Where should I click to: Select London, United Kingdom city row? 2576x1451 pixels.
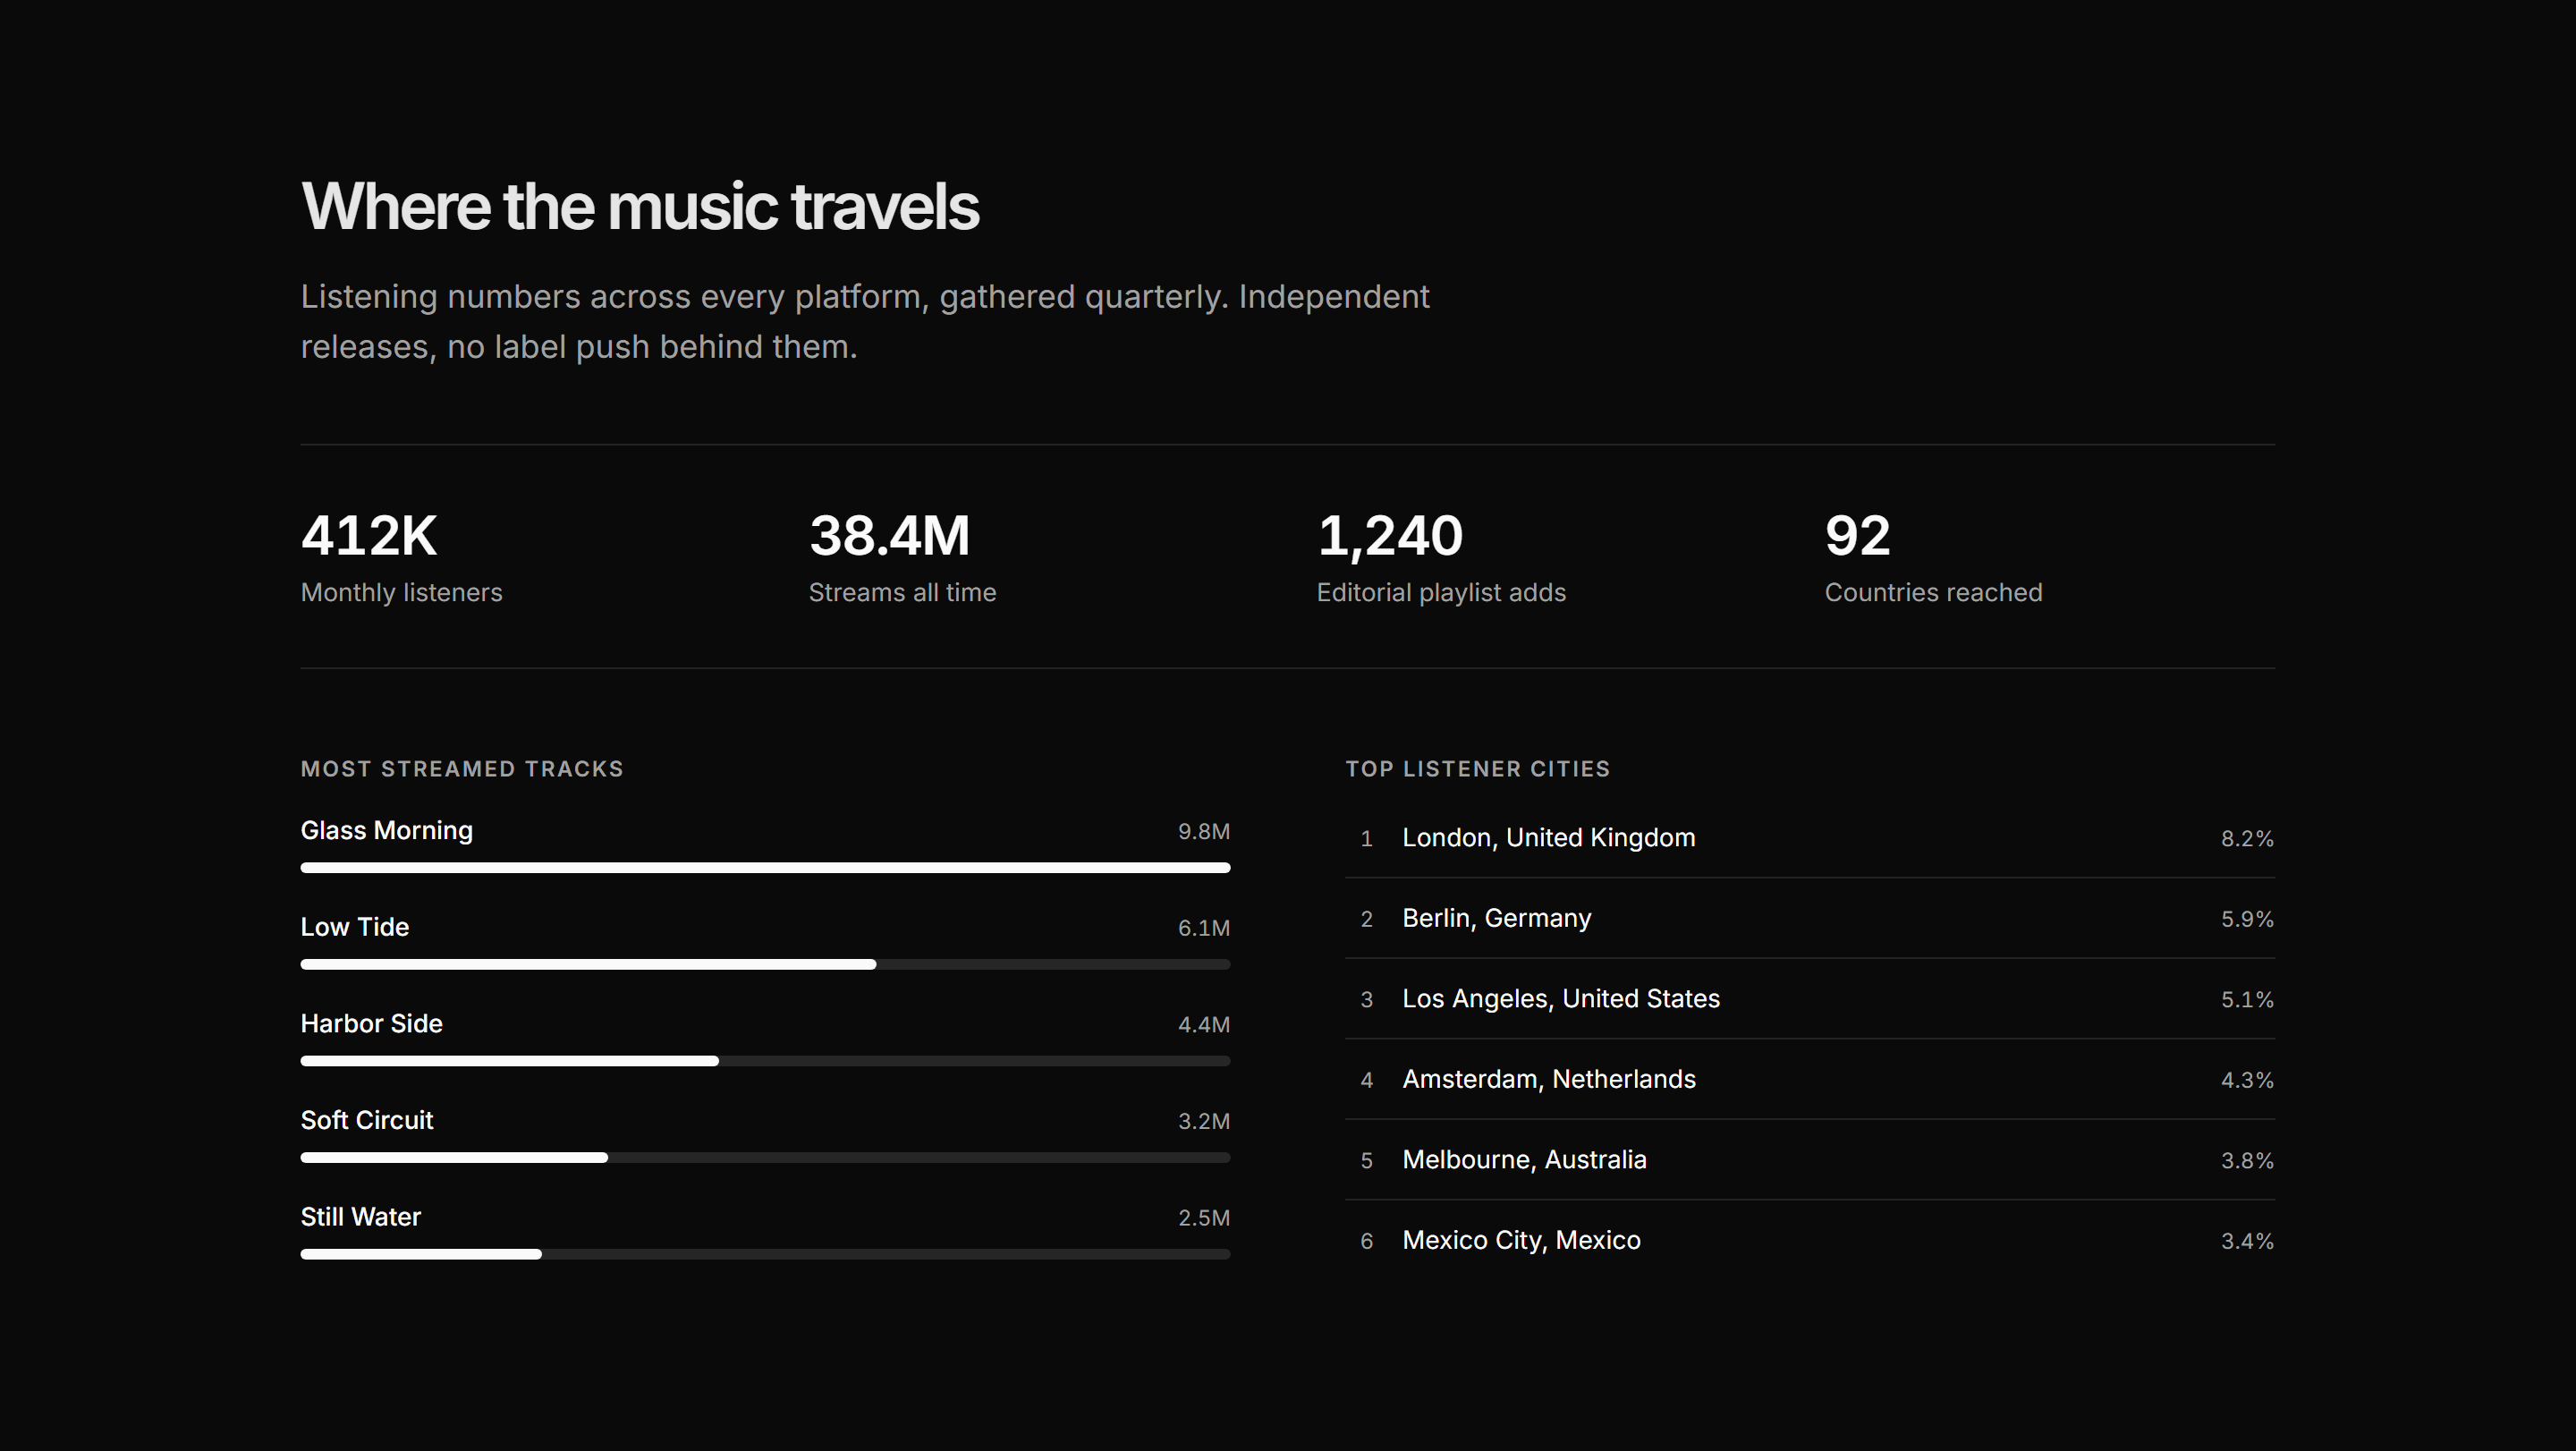1810,838
